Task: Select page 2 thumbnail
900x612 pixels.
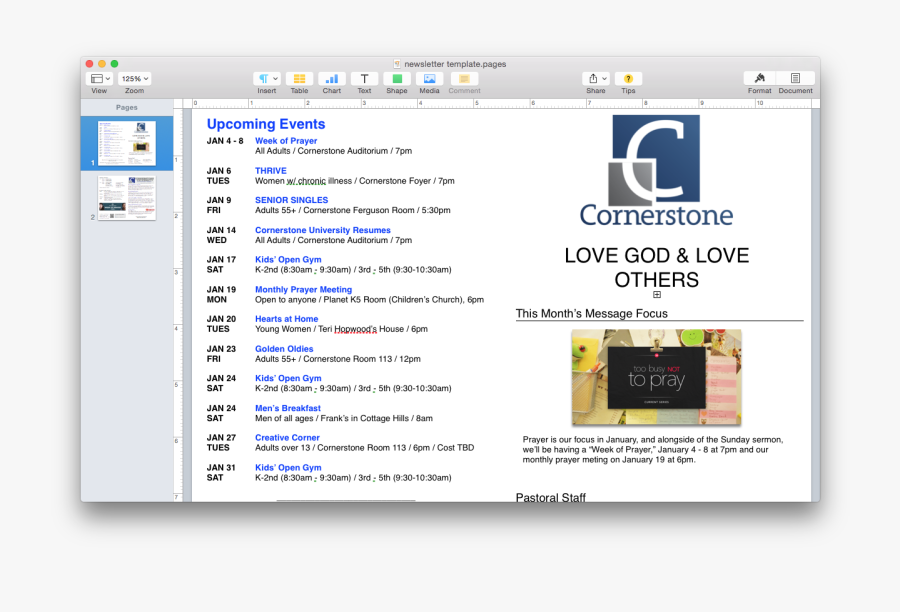Action: click(127, 197)
